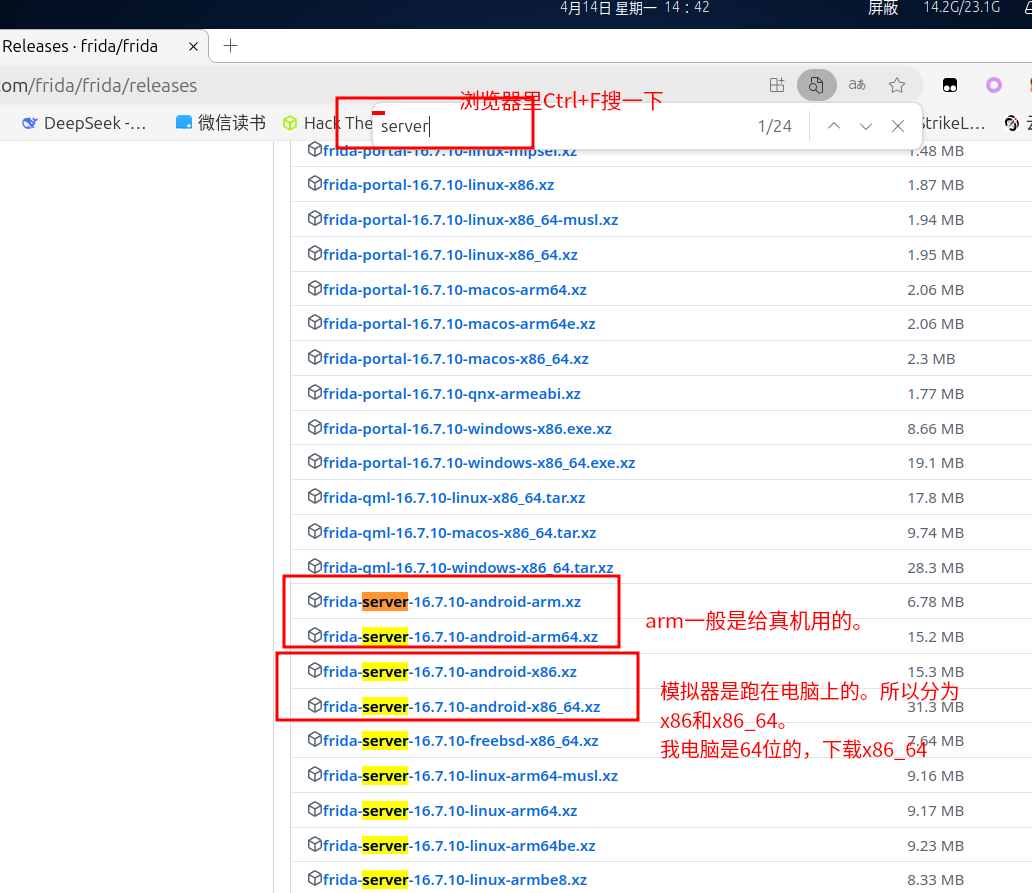The image size is (1032, 893).
Task: Click the black square extension icon
Action: (x=951, y=85)
